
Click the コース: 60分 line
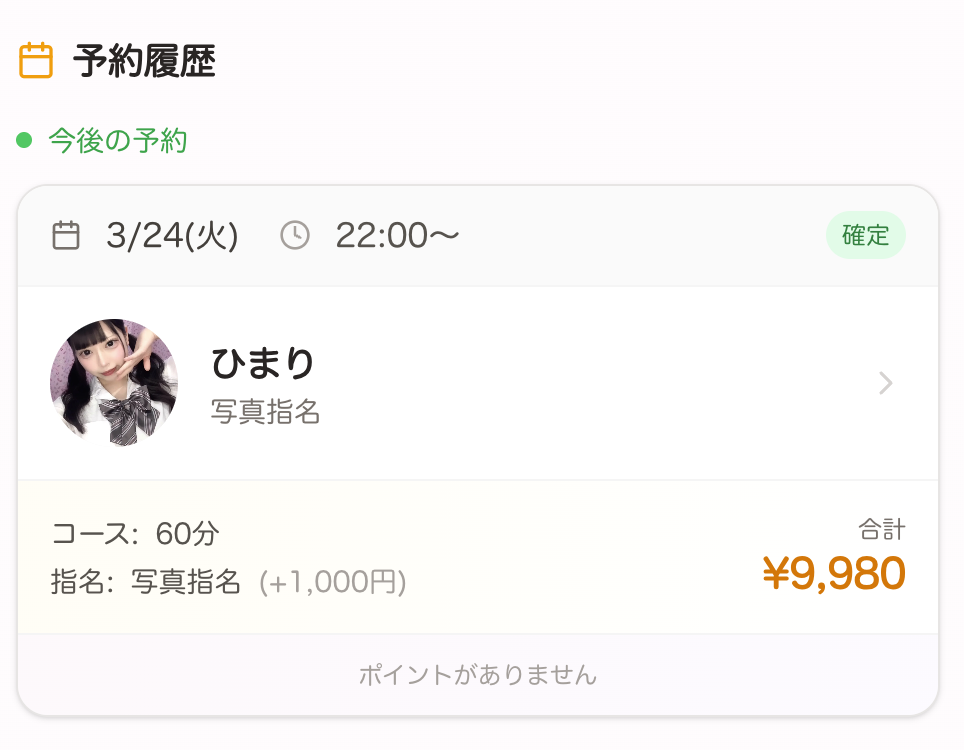[x=135, y=534]
